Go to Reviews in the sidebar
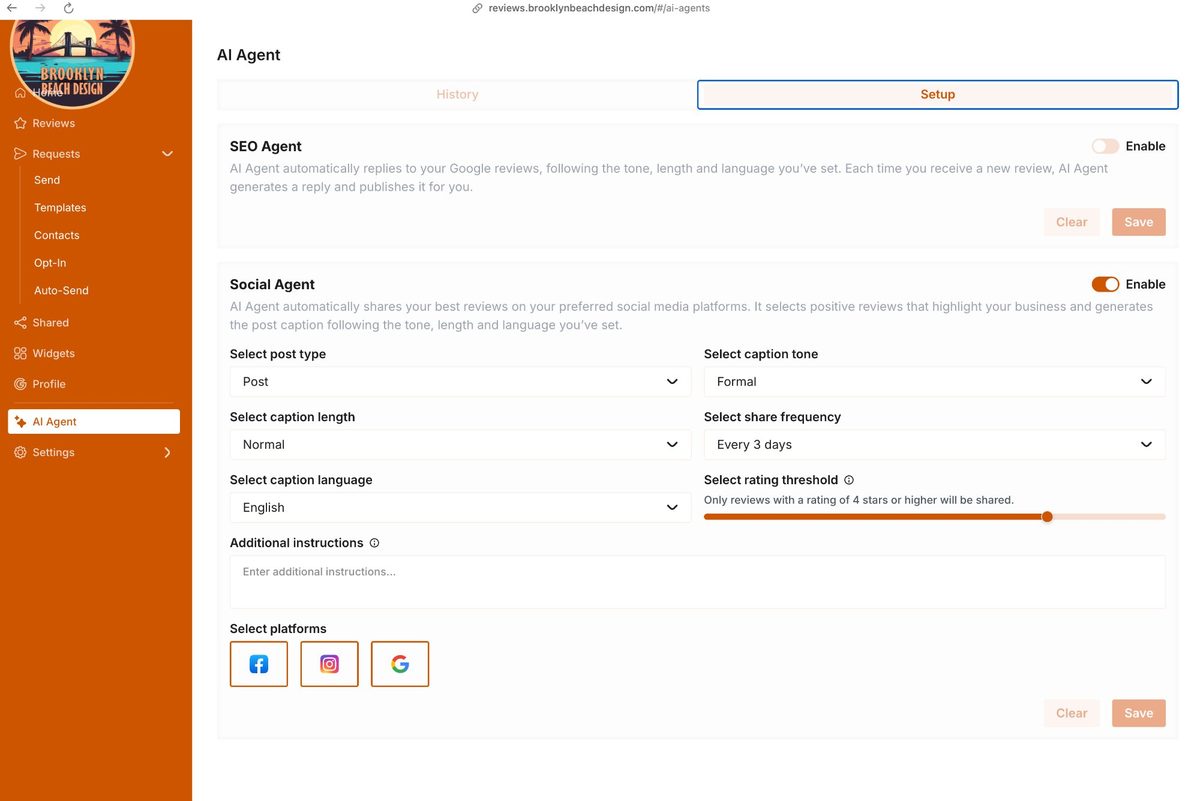 click(x=54, y=124)
